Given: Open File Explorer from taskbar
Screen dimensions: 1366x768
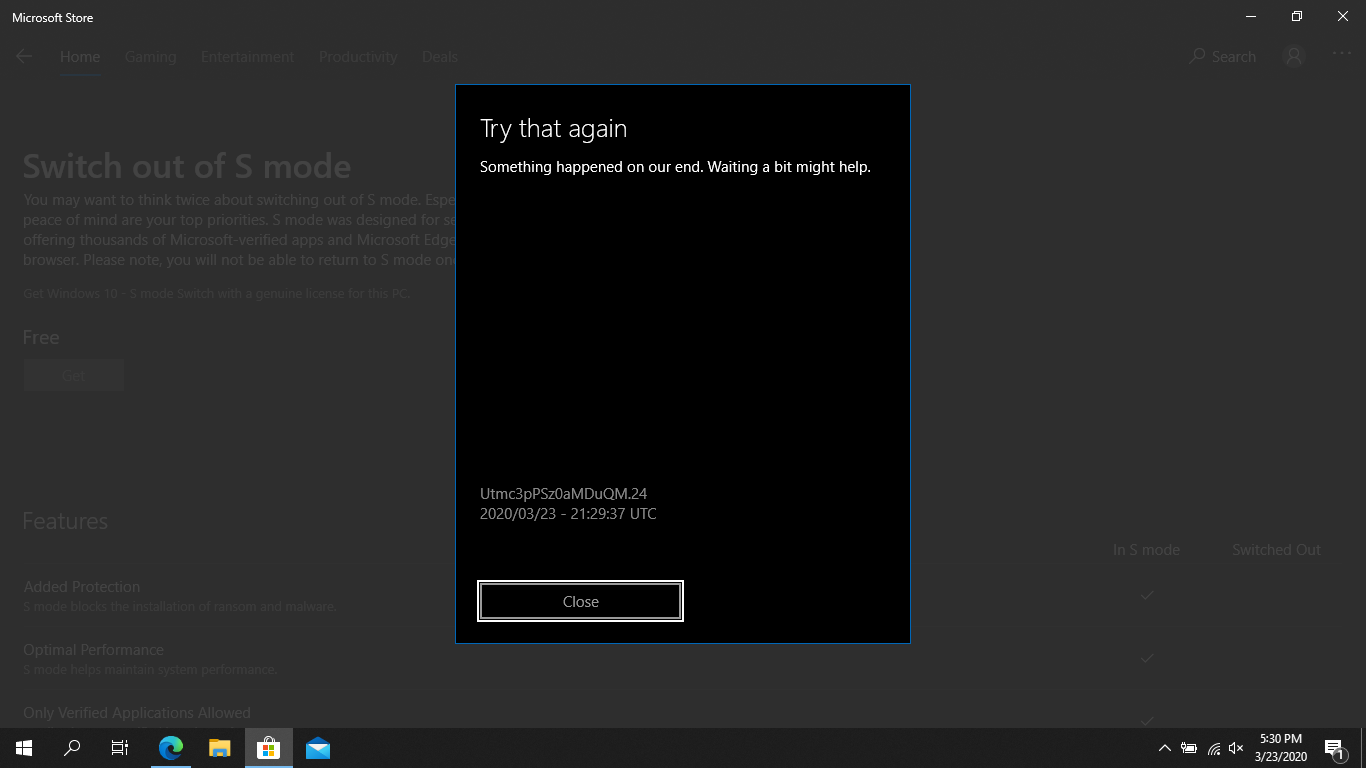Looking at the screenshot, I should 220,748.
